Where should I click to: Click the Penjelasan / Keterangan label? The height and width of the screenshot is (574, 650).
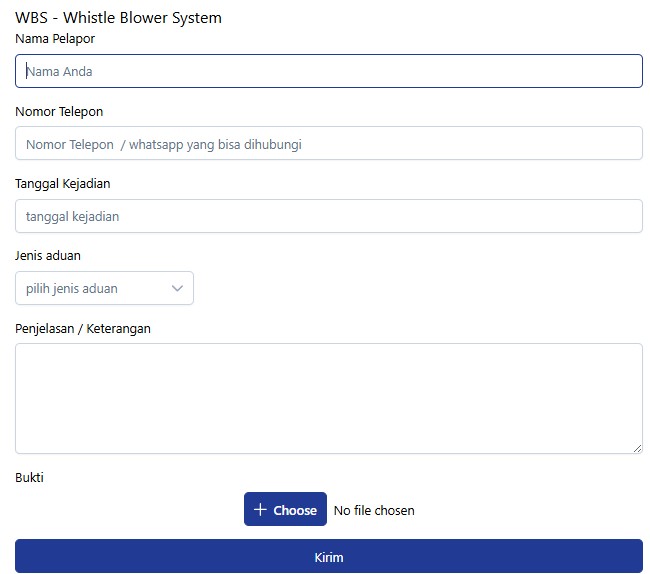click(83, 328)
